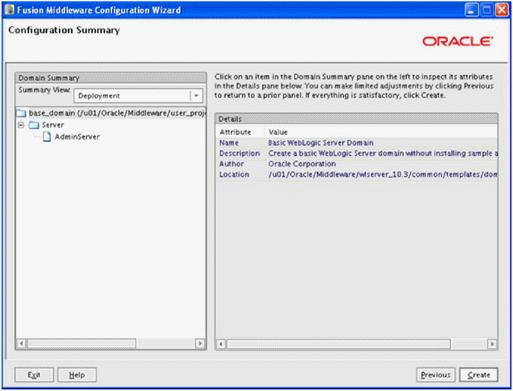The height and width of the screenshot is (391, 513).
Task: Click value 'Basic WebLogic Server Domain'
Action: (x=321, y=143)
